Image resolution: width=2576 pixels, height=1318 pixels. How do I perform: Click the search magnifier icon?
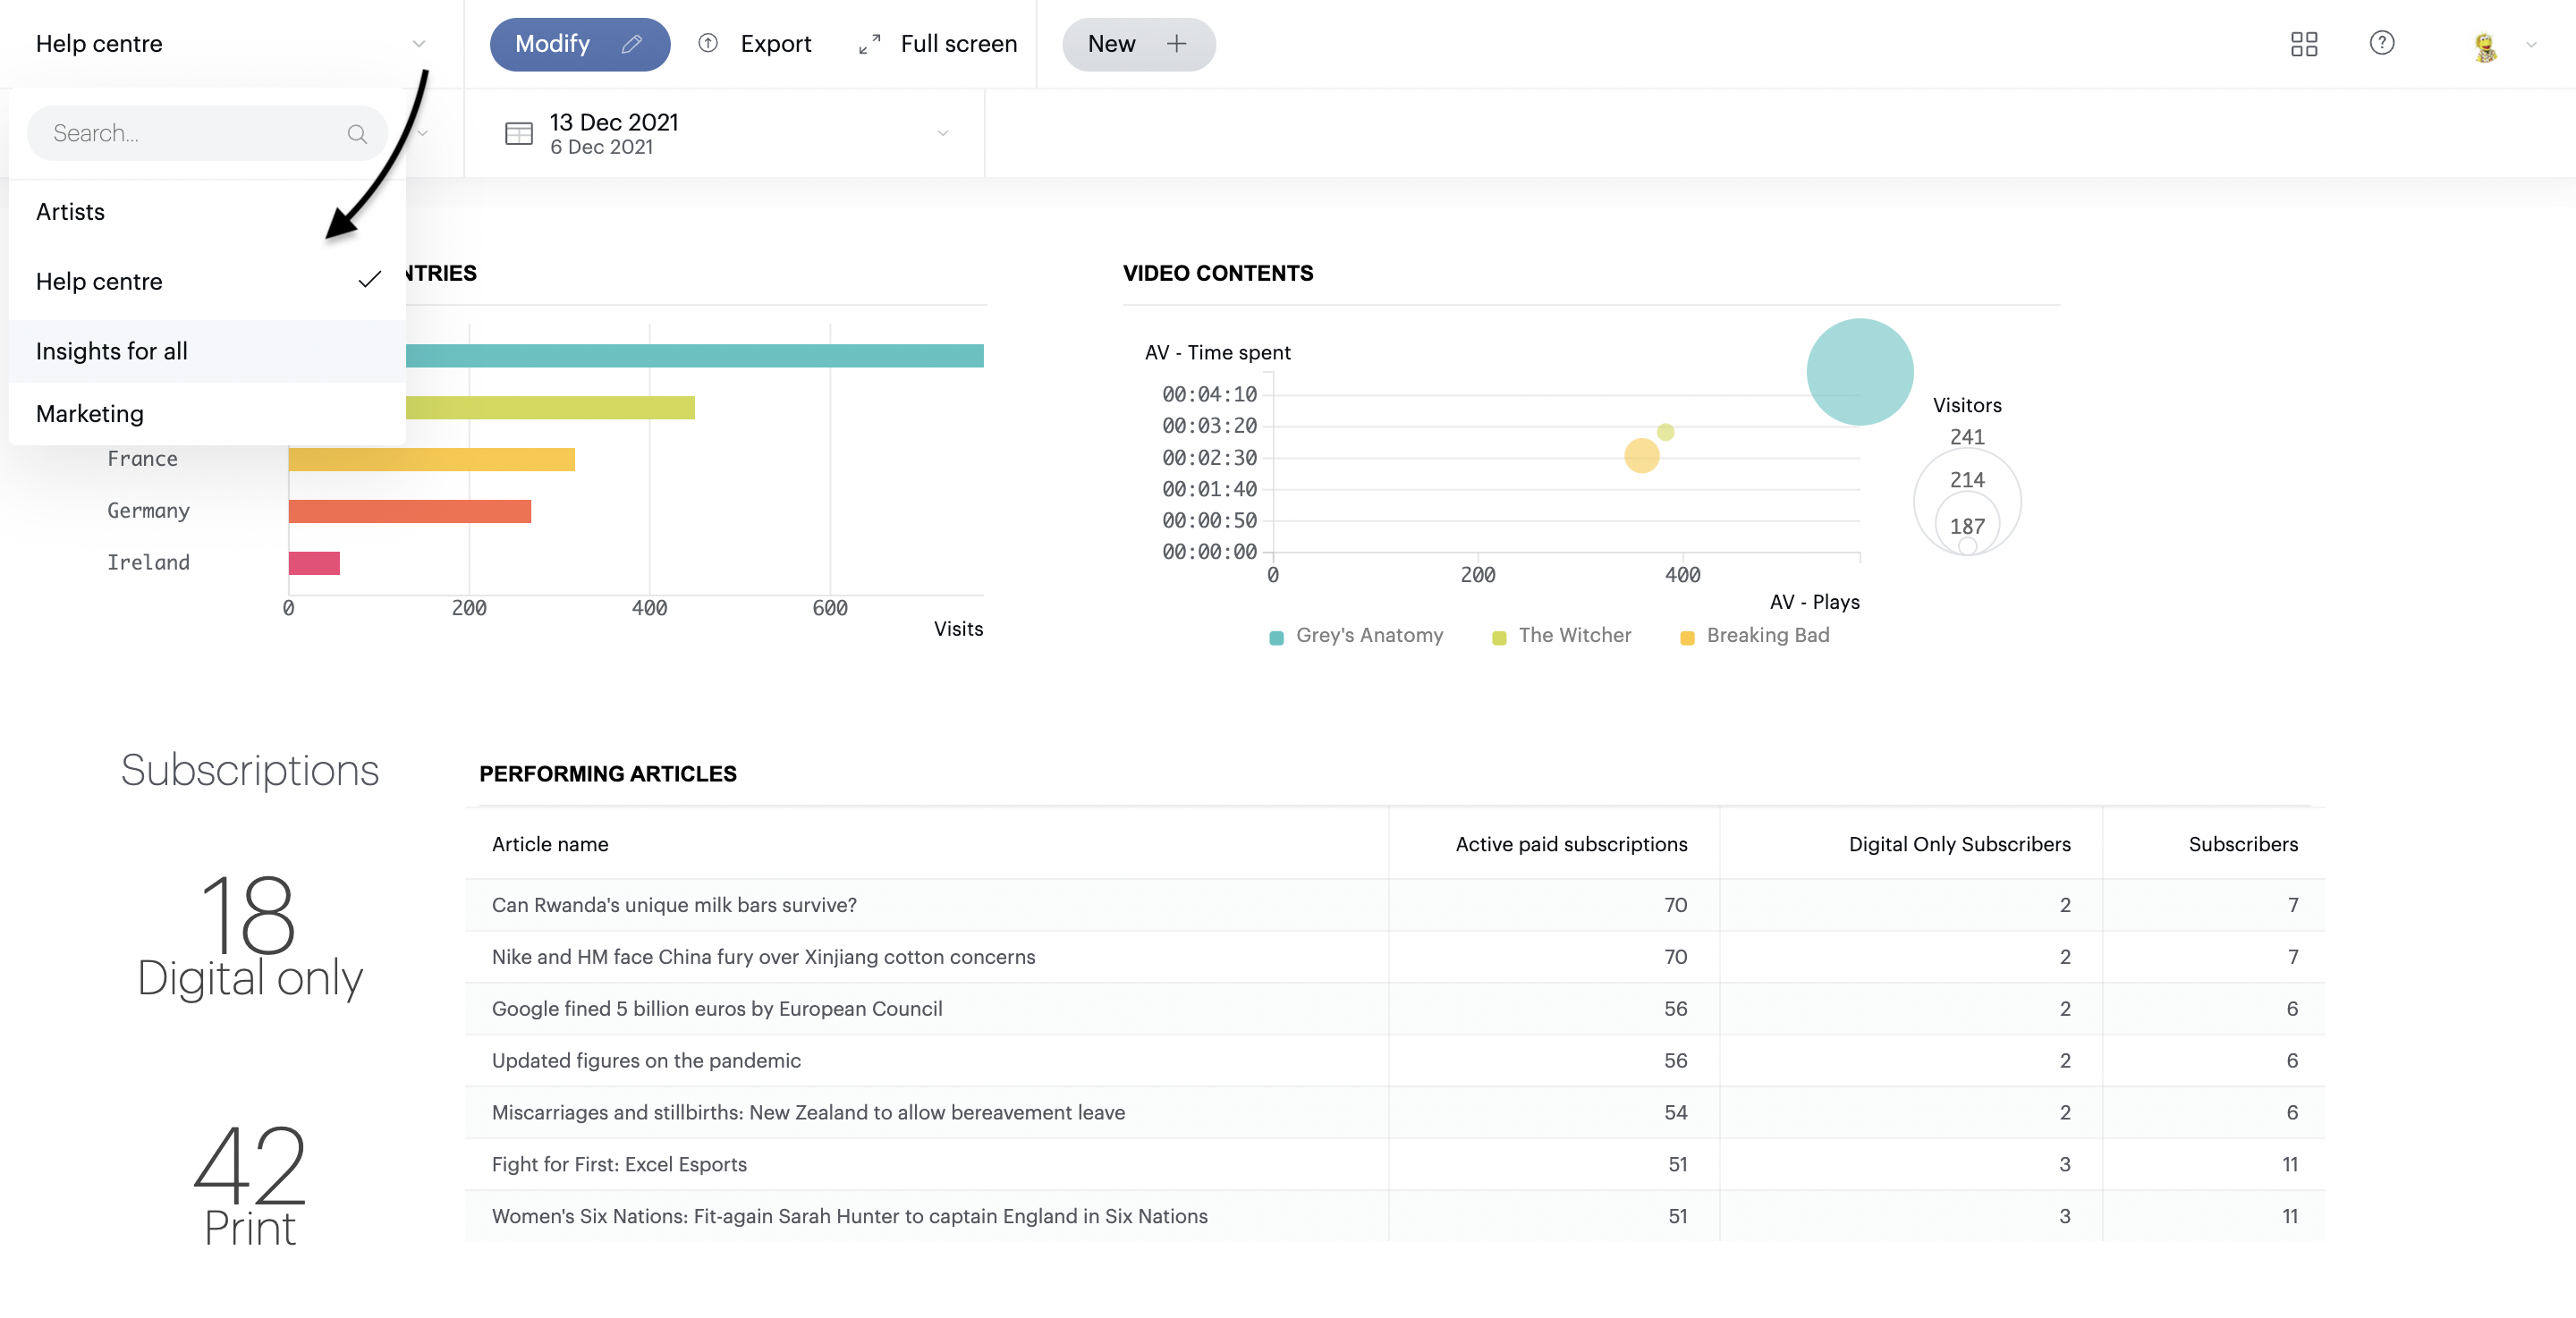click(357, 133)
